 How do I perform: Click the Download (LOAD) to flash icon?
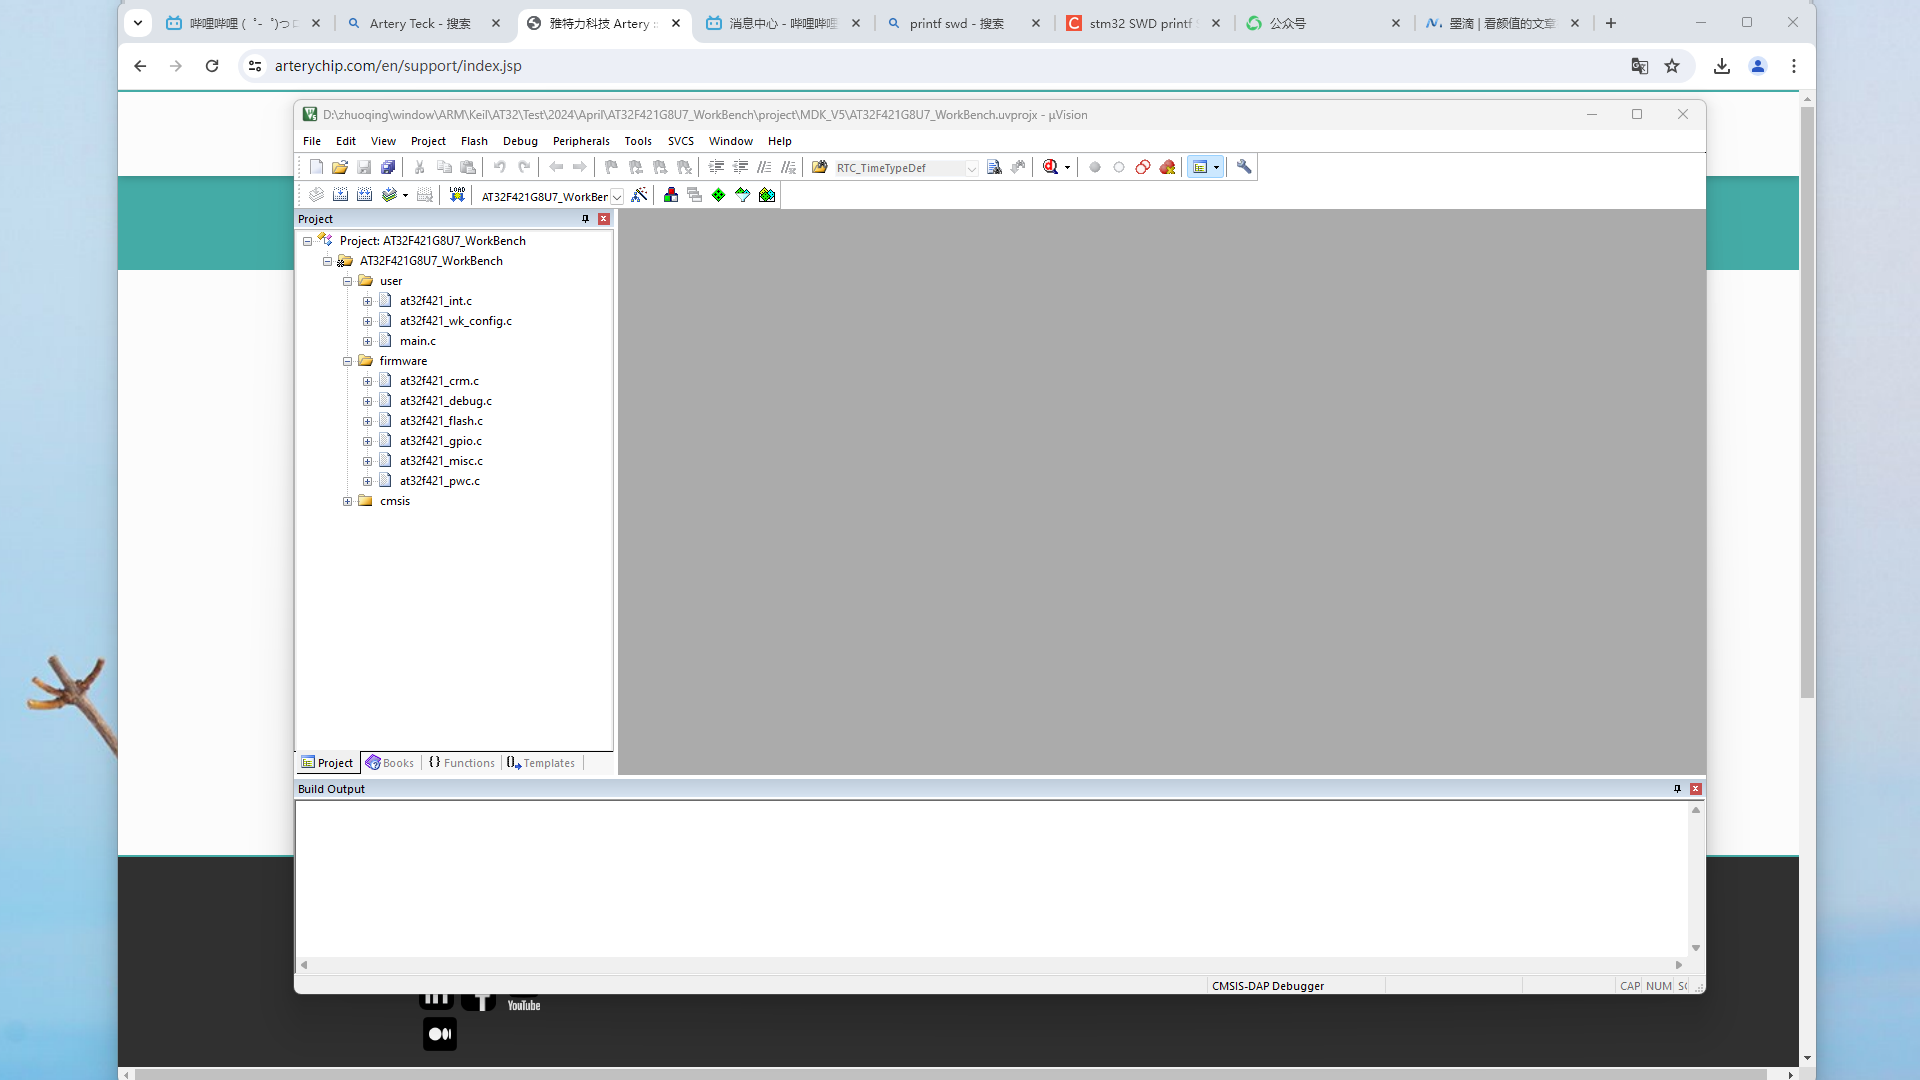click(457, 195)
